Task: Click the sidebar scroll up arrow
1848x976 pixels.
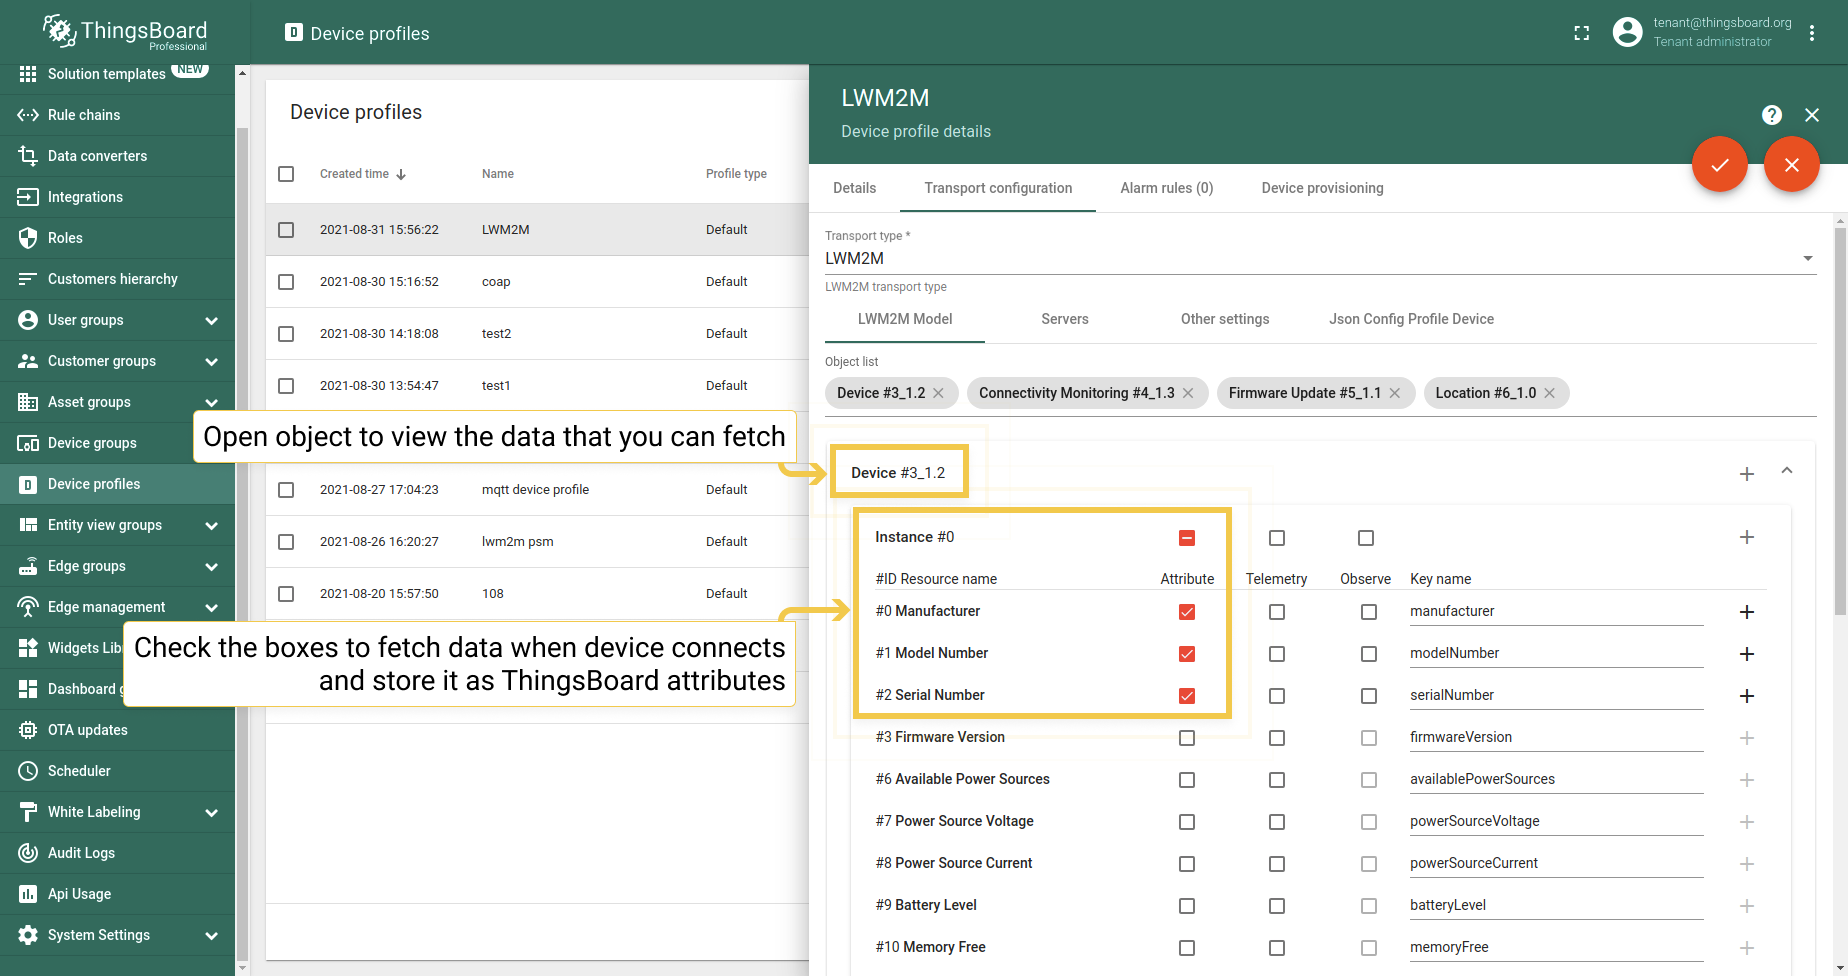Action: 241,73
